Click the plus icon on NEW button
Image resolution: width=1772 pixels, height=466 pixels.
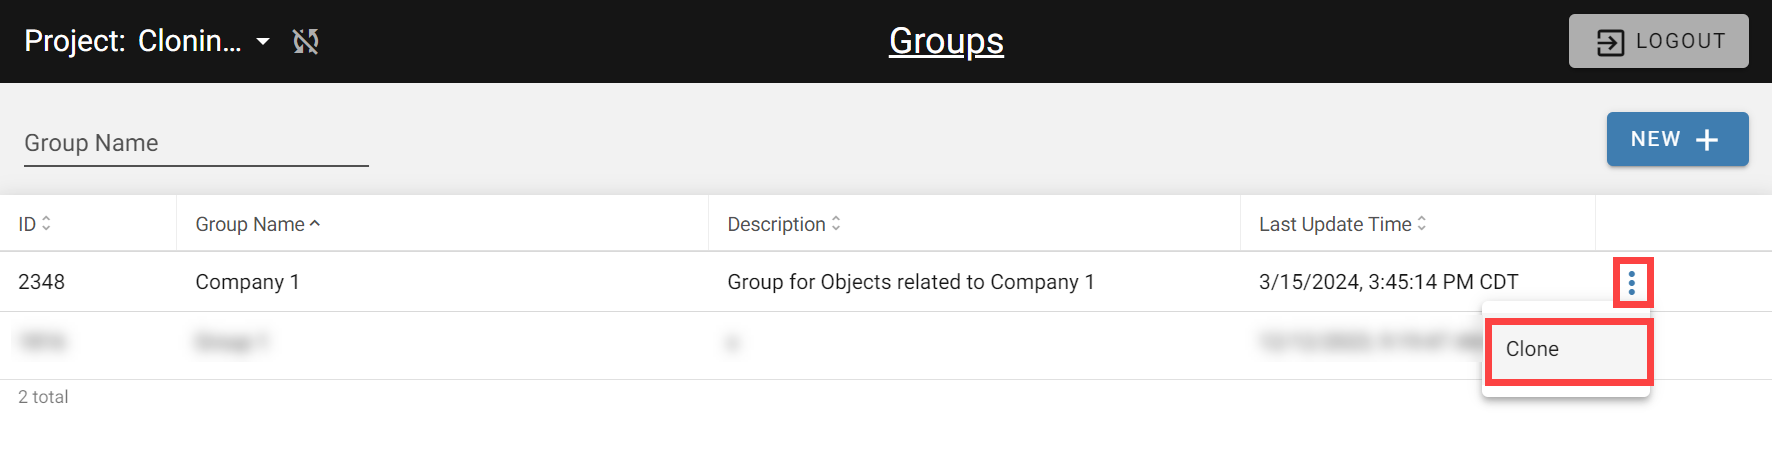click(1707, 140)
